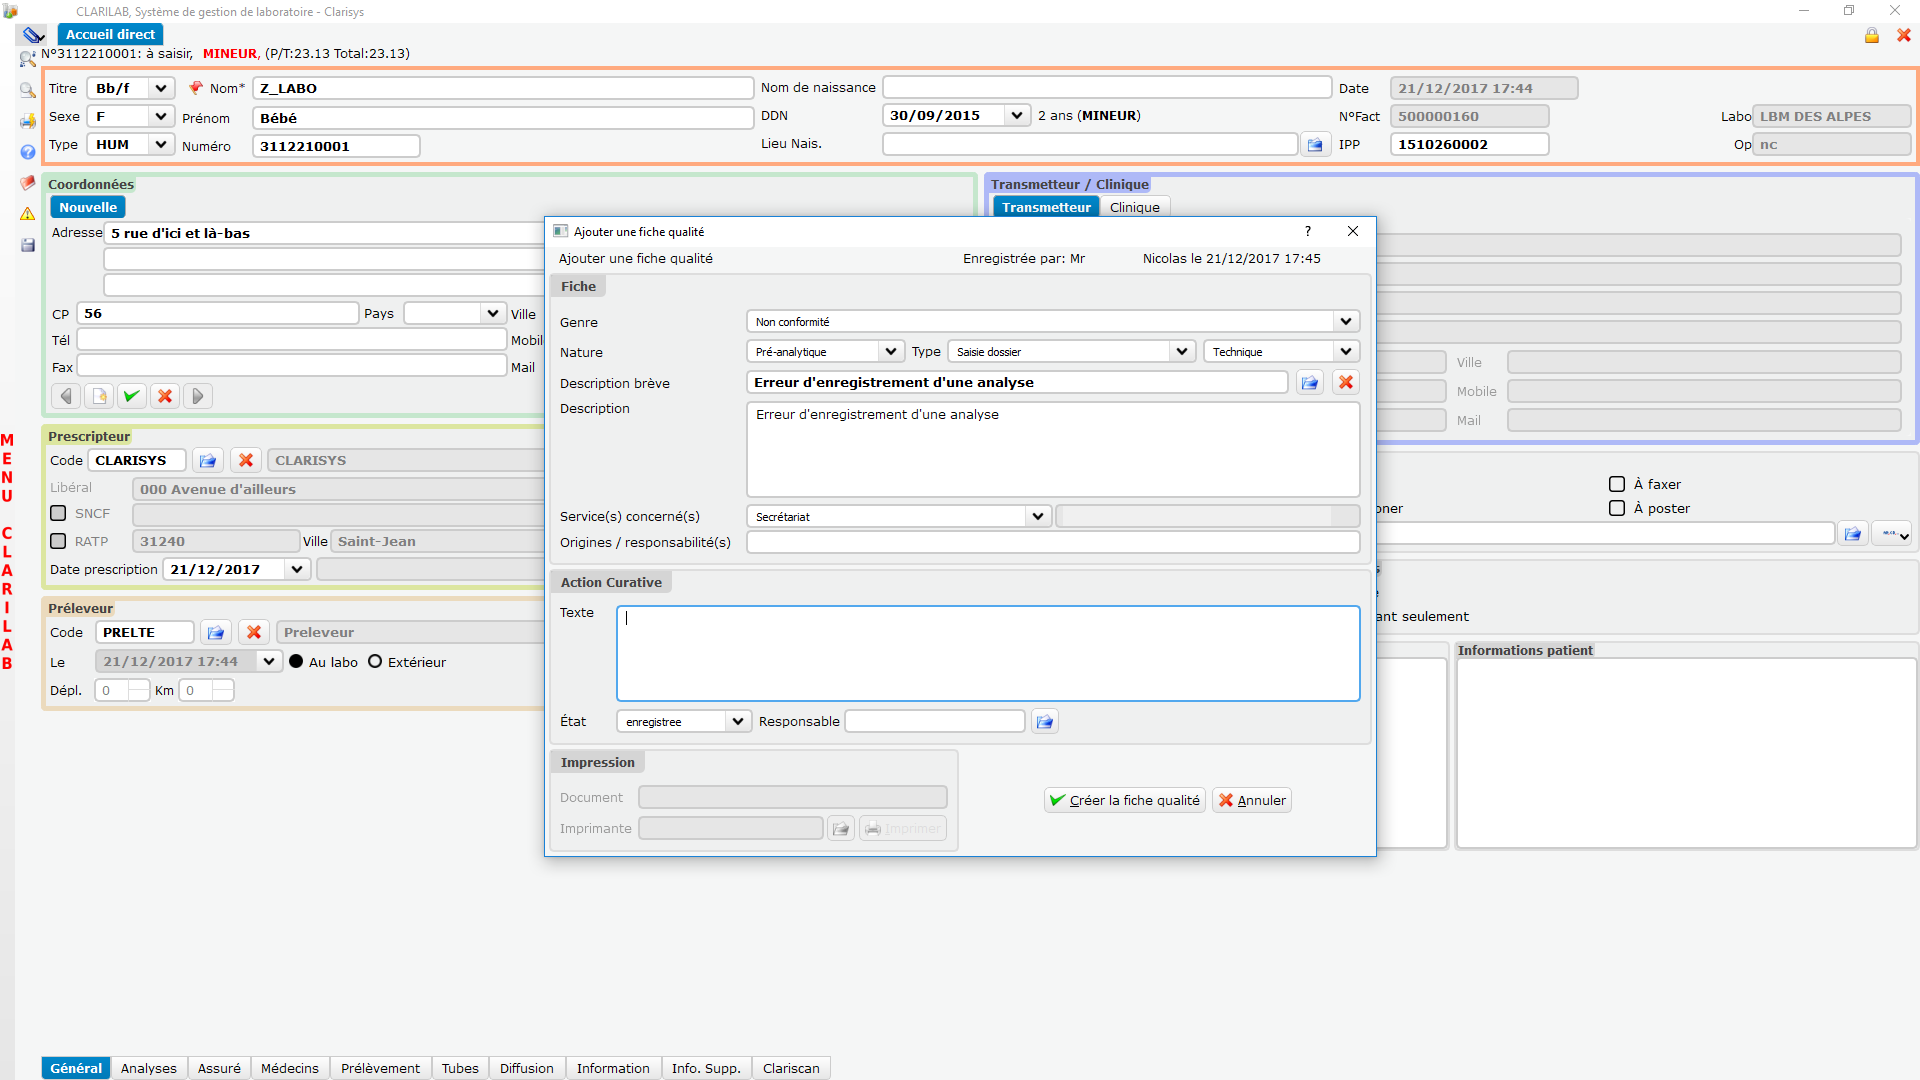
Task: Open help with the blue question icon
Action: (x=28, y=152)
